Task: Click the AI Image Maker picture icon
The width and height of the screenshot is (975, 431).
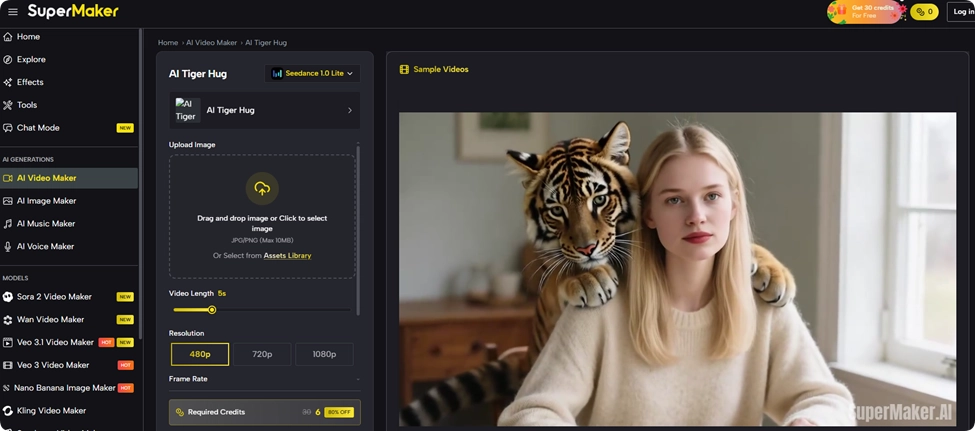Action: pyautogui.click(x=7, y=201)
